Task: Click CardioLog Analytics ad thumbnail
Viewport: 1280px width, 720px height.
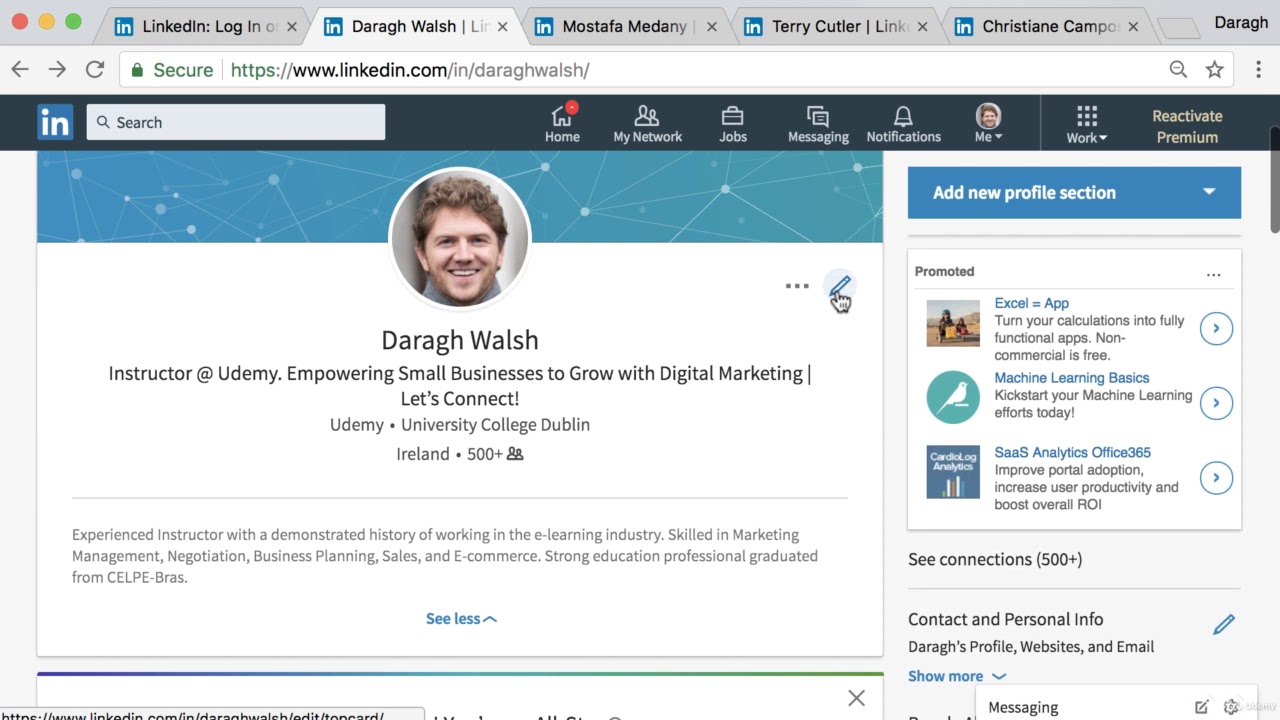Action: (953, 471)
